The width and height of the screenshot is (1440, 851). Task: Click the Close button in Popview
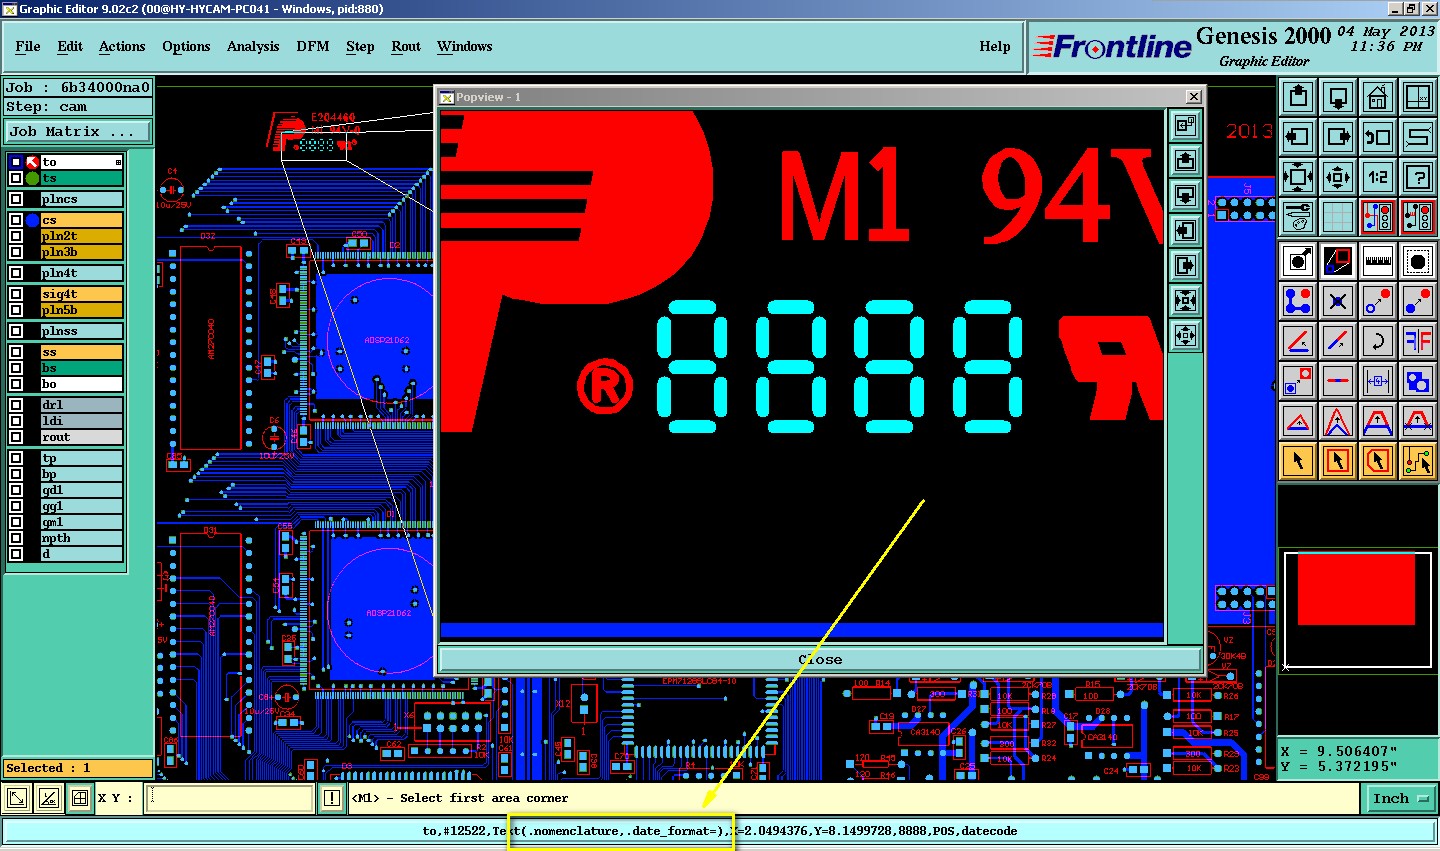pyautogui.click(x=820, y=659)
